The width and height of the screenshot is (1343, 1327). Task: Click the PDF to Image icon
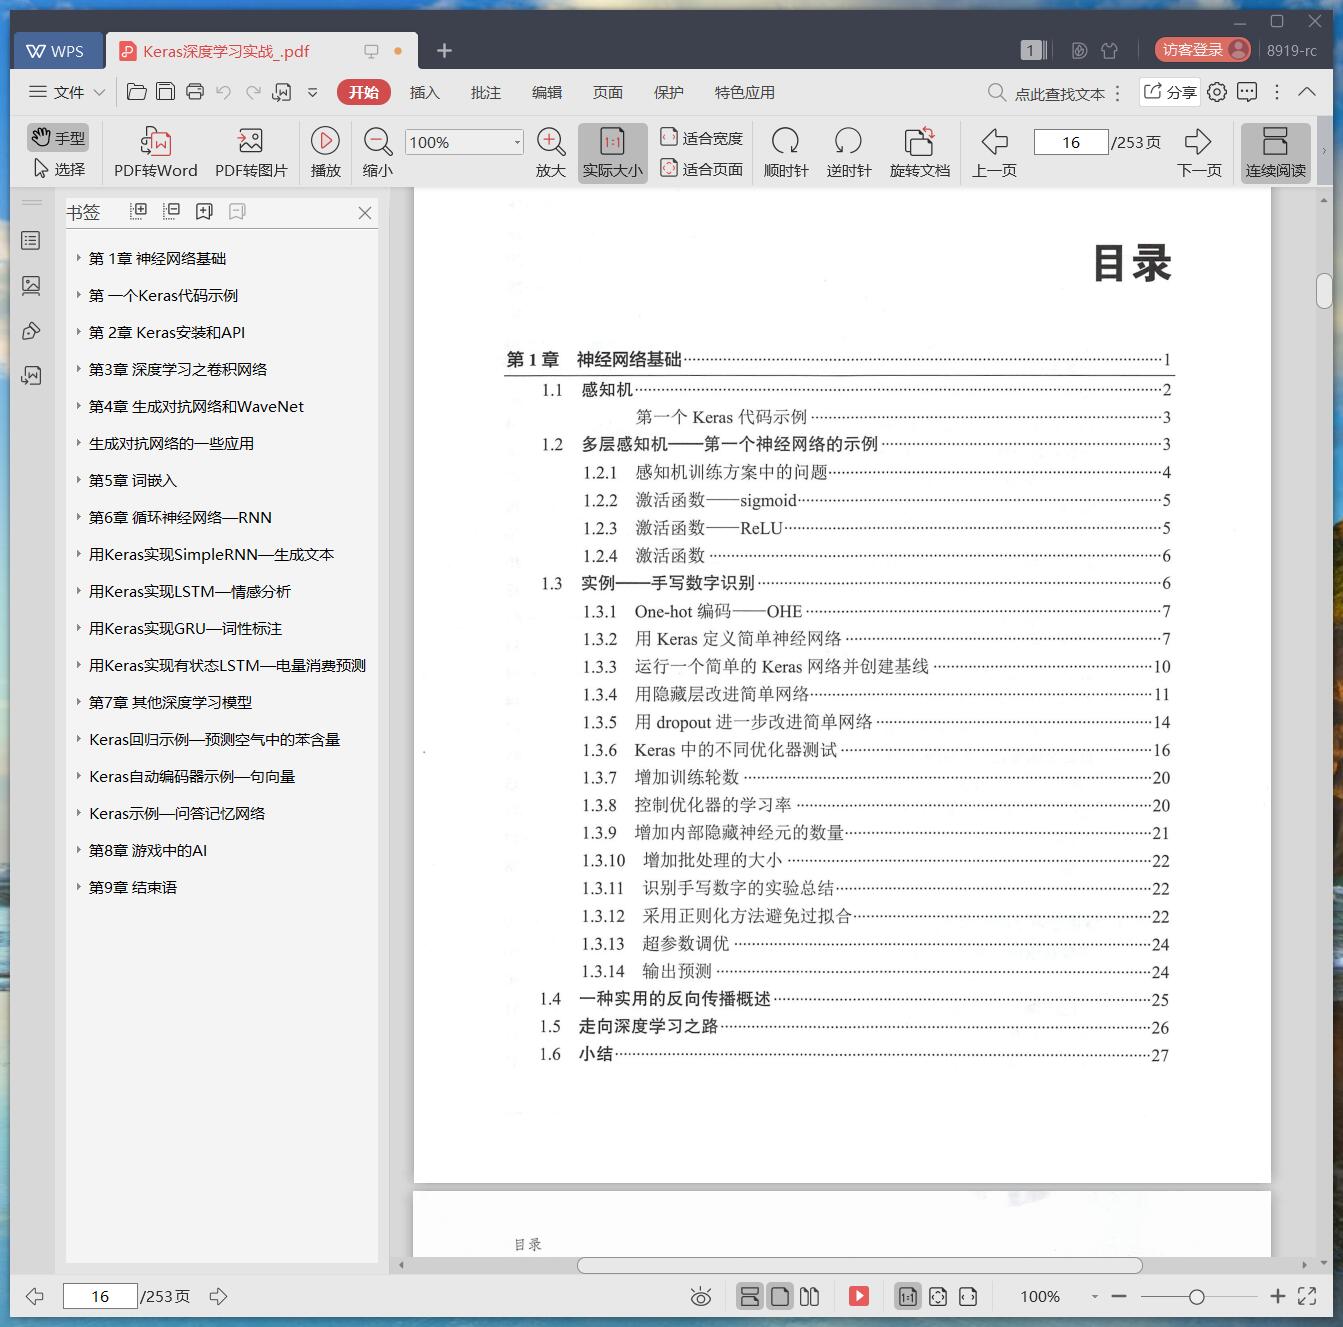click(x=250, y=141)
